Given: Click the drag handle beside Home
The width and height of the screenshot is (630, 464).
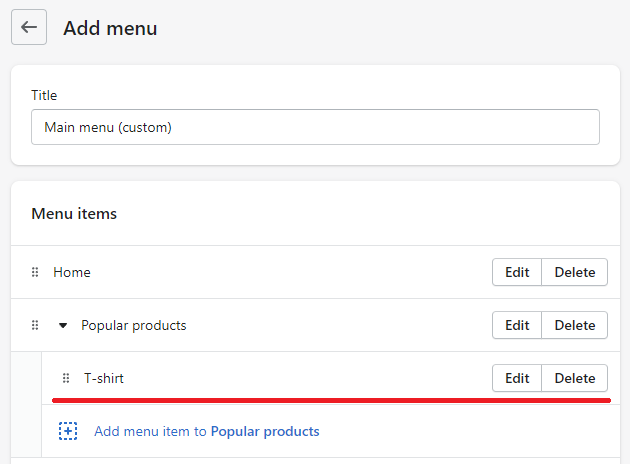Looking at the screenshot, I should (x=35, y=272).
